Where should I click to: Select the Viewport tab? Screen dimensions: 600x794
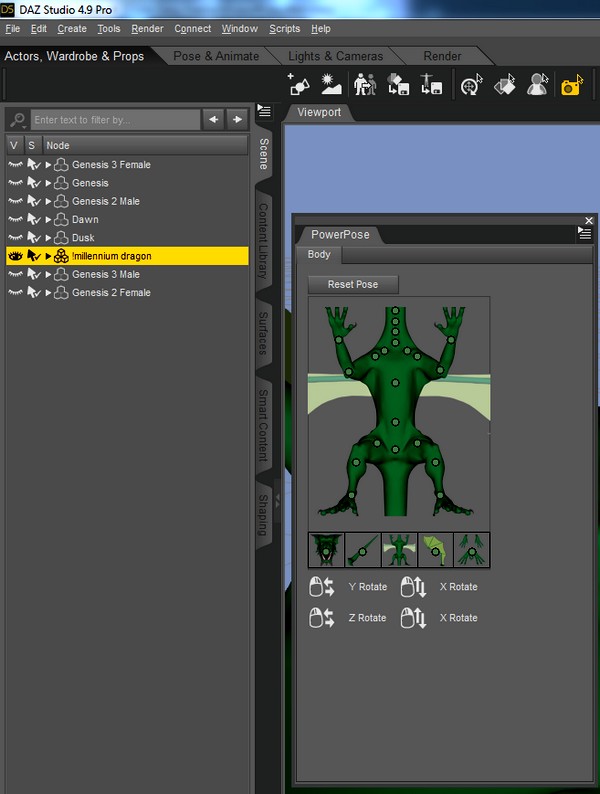[319, 112]
